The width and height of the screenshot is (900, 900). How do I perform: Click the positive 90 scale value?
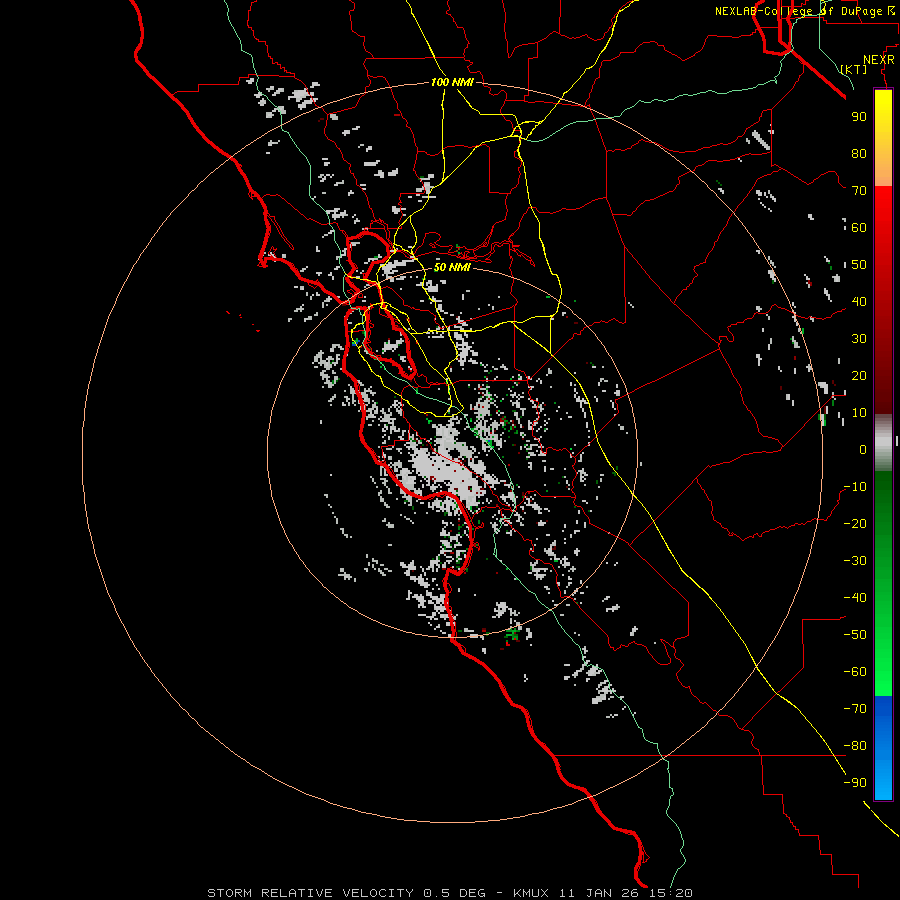[859, 117]
